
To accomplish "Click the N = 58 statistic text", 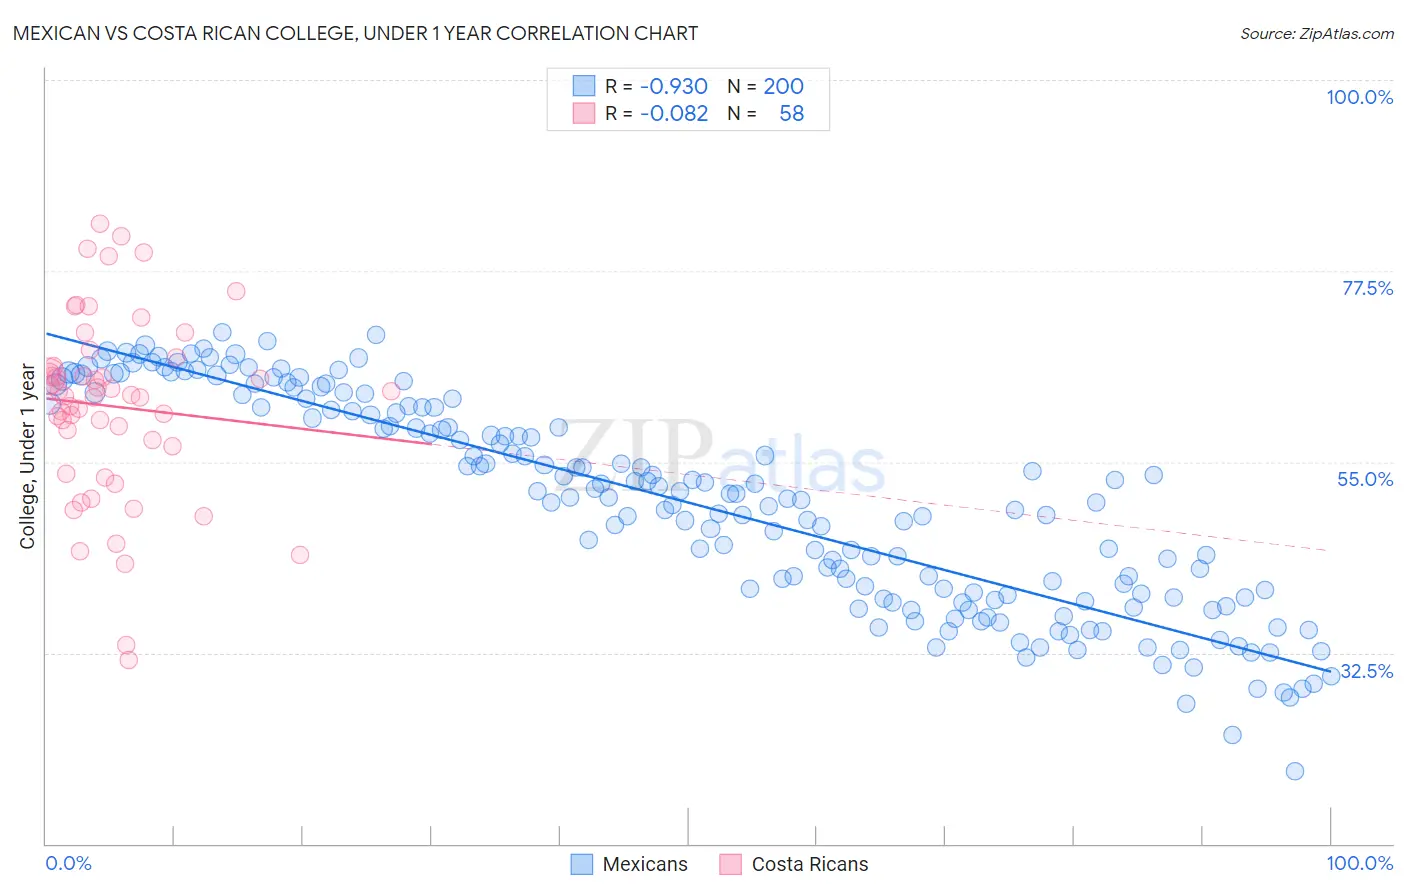I will click(x=765, y=113).
